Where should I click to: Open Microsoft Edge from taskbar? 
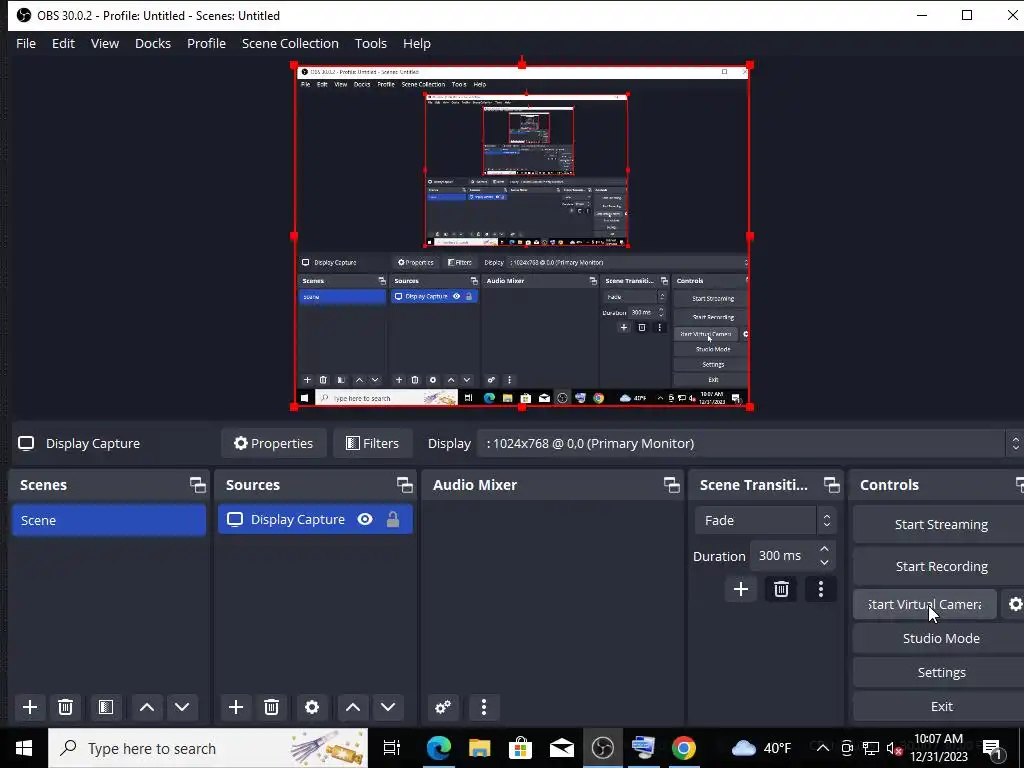coord(439,748)
